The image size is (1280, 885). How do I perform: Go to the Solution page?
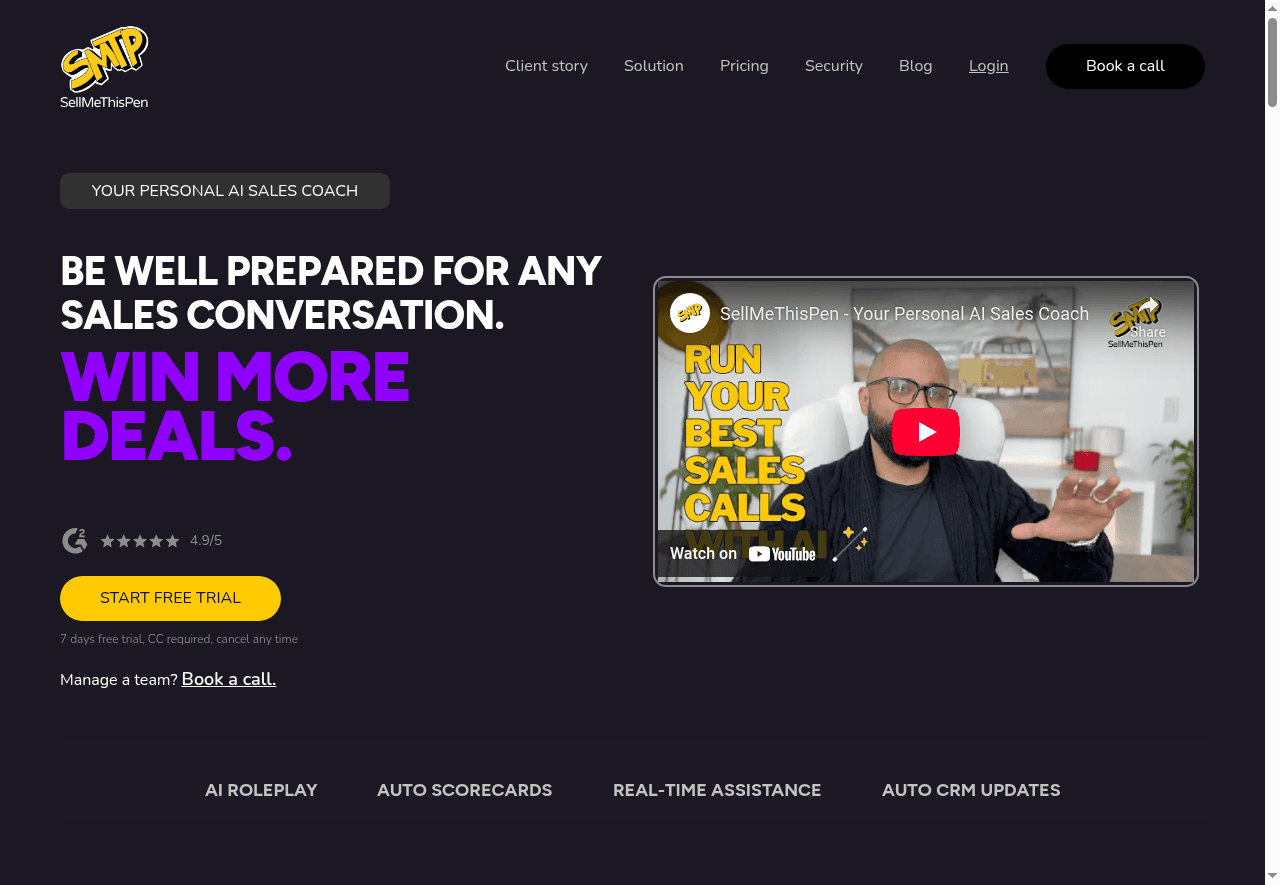[654, 66]
